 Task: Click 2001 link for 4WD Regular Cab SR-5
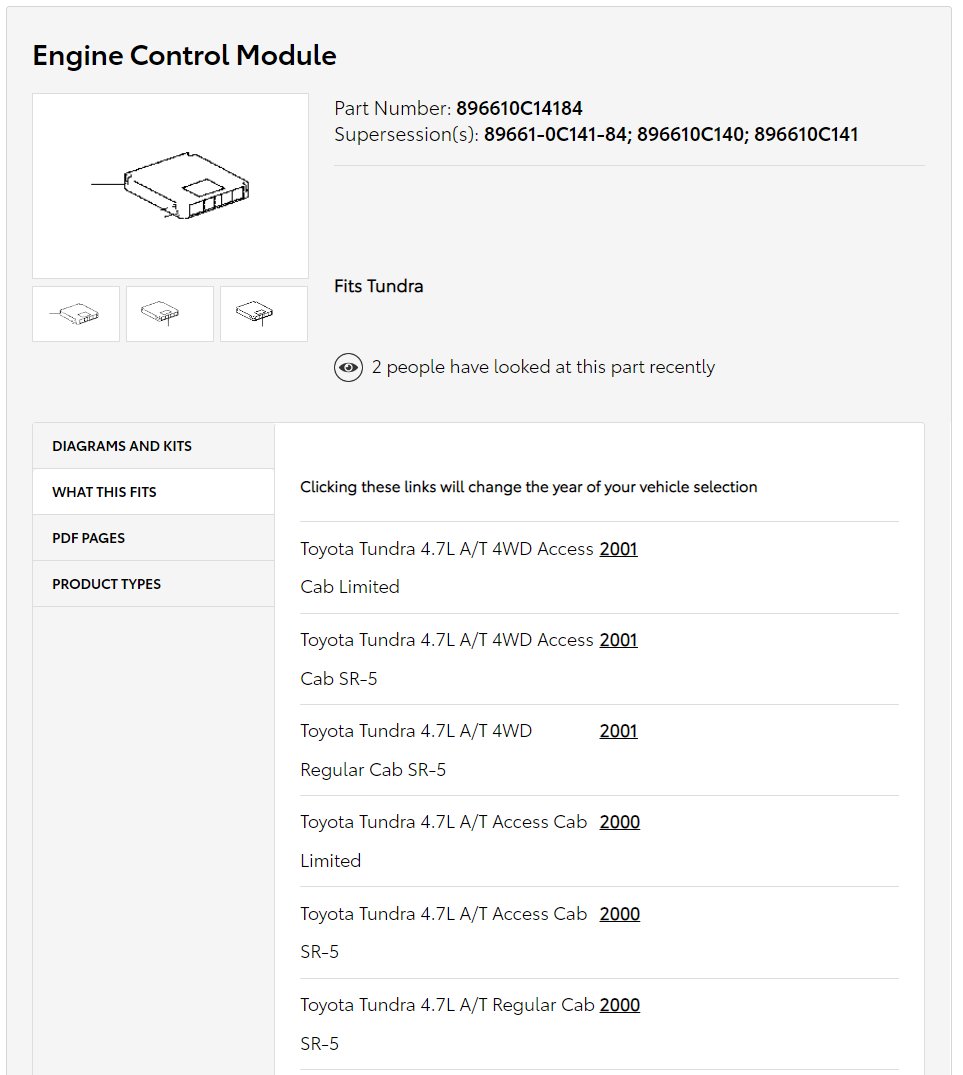[x=618, y=732]
